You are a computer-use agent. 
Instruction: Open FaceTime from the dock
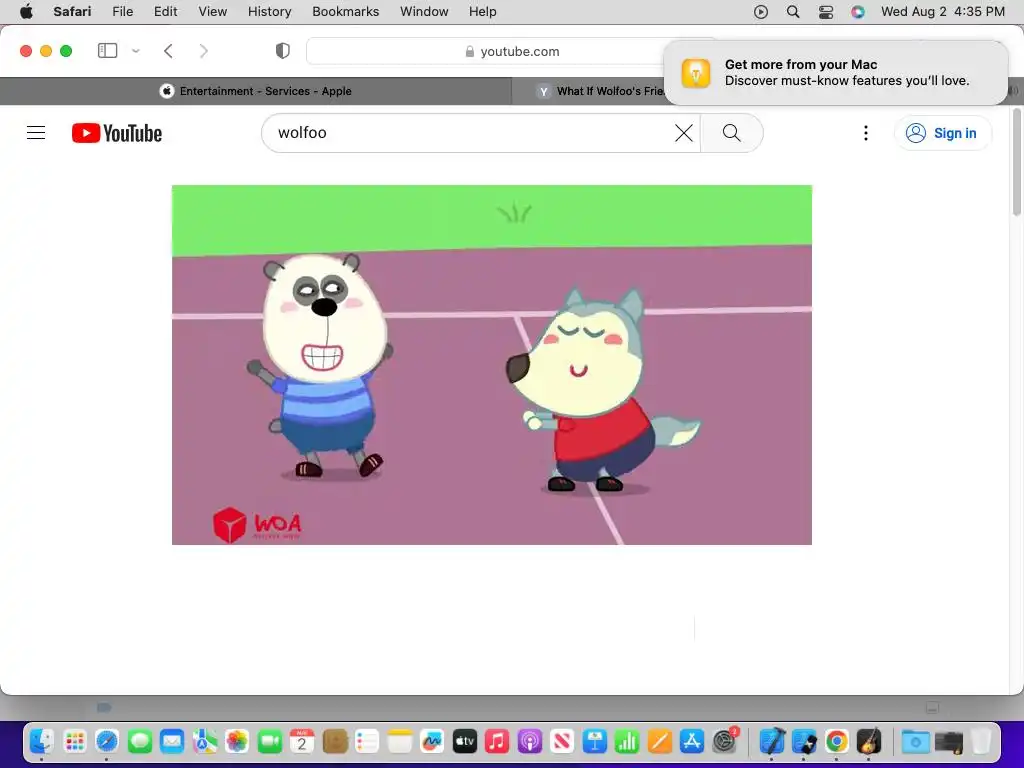click(x=270, y=741)
